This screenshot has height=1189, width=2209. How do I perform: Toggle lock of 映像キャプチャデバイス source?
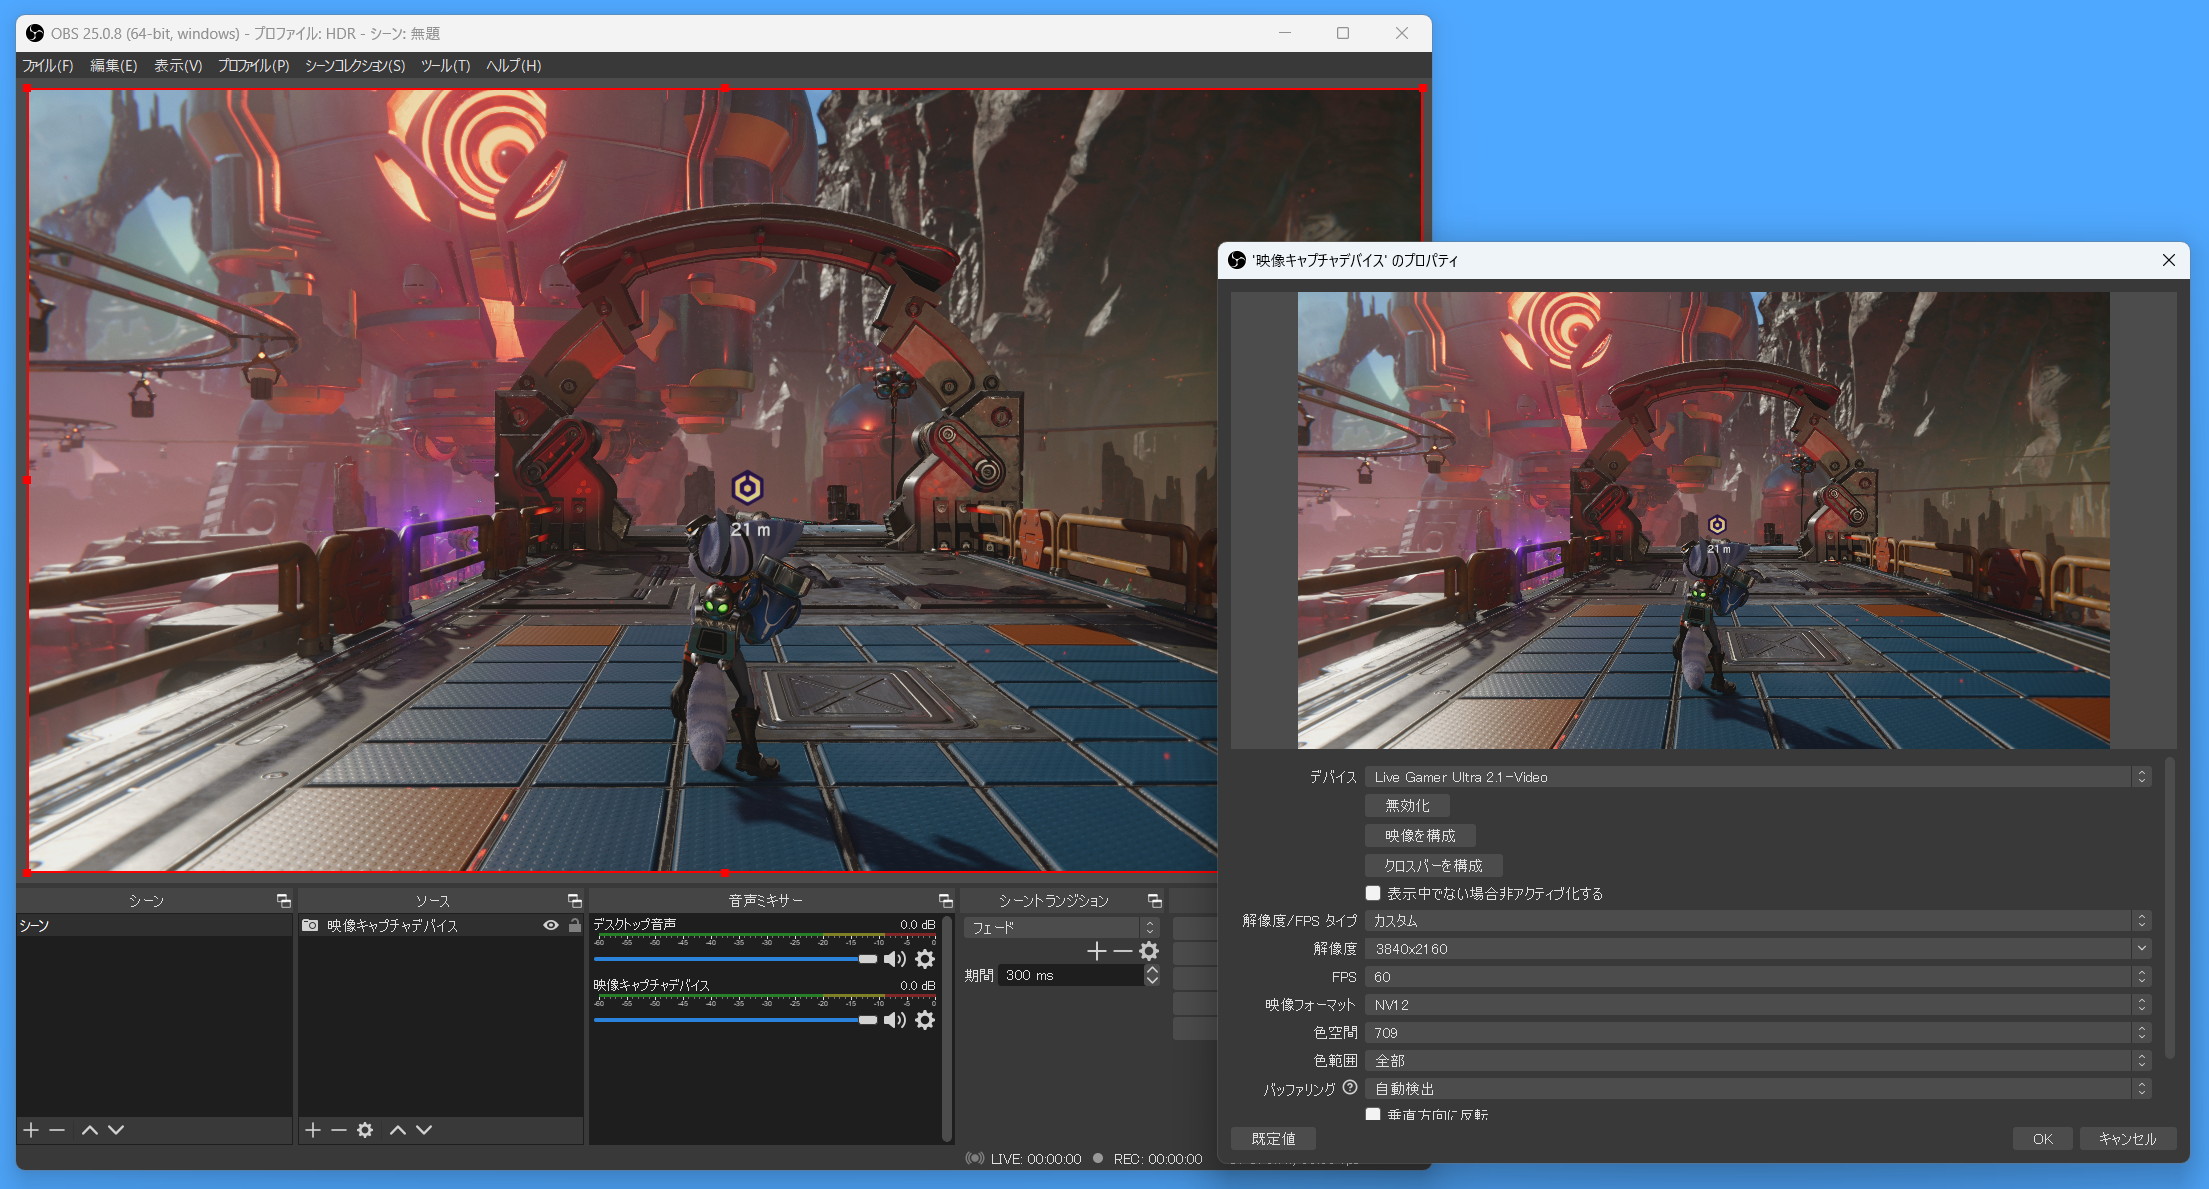574,926
